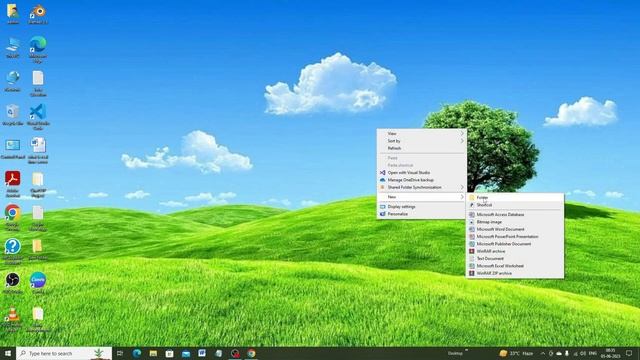Open the notification center icon
This screenshot has height=360, width=640.
click(629, 353)
